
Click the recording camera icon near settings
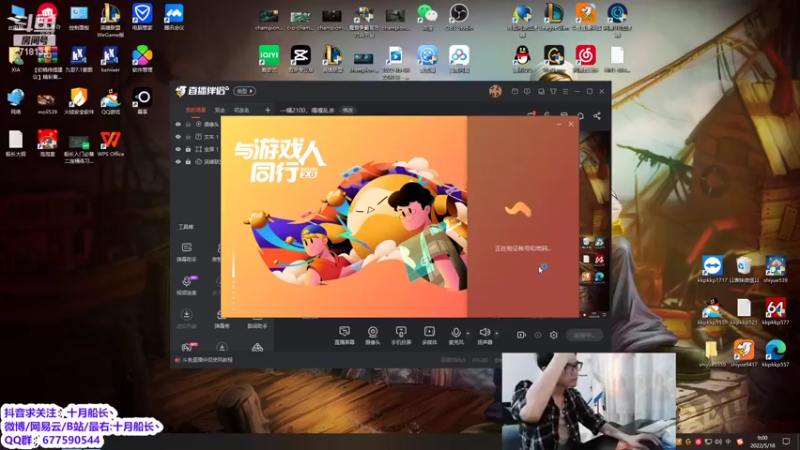click(x=521, y=335)
